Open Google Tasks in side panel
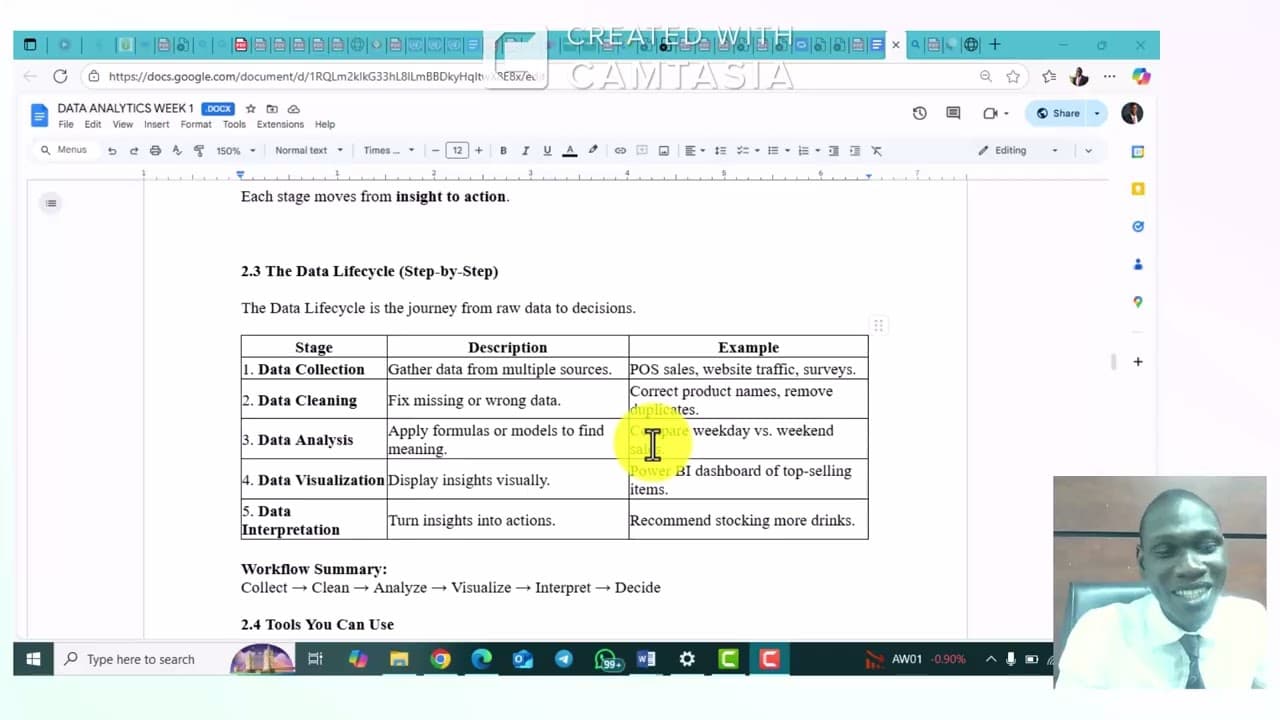 1138,227
